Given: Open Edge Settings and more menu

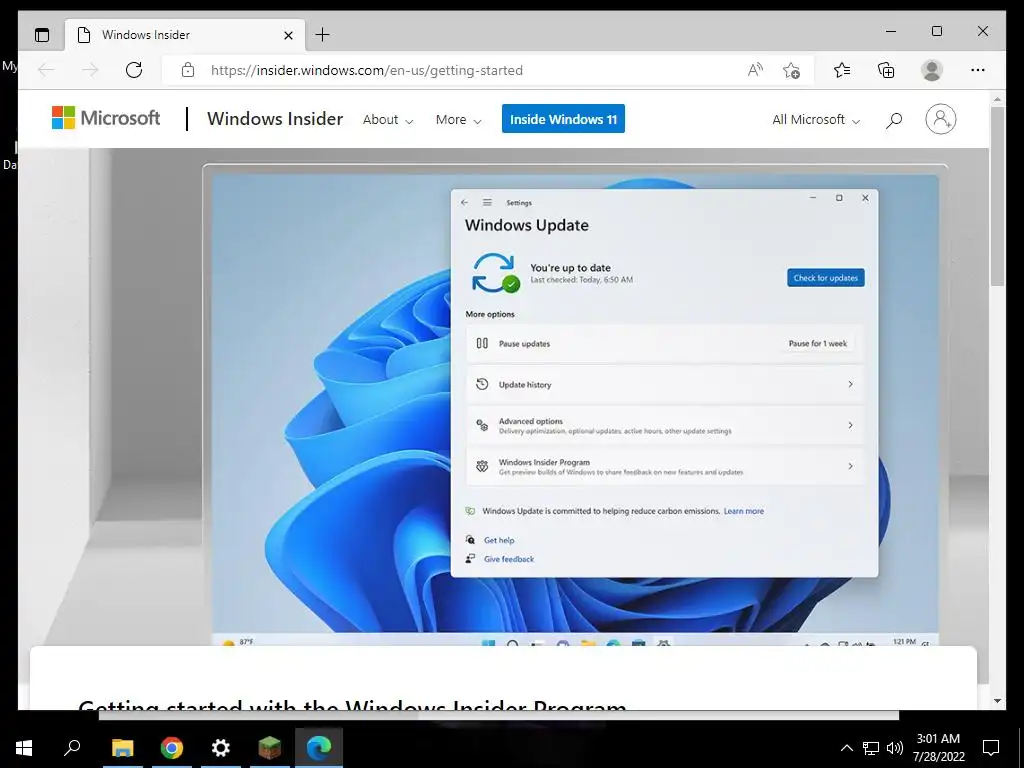Looking at the screenshot, I should pos(978,70).
